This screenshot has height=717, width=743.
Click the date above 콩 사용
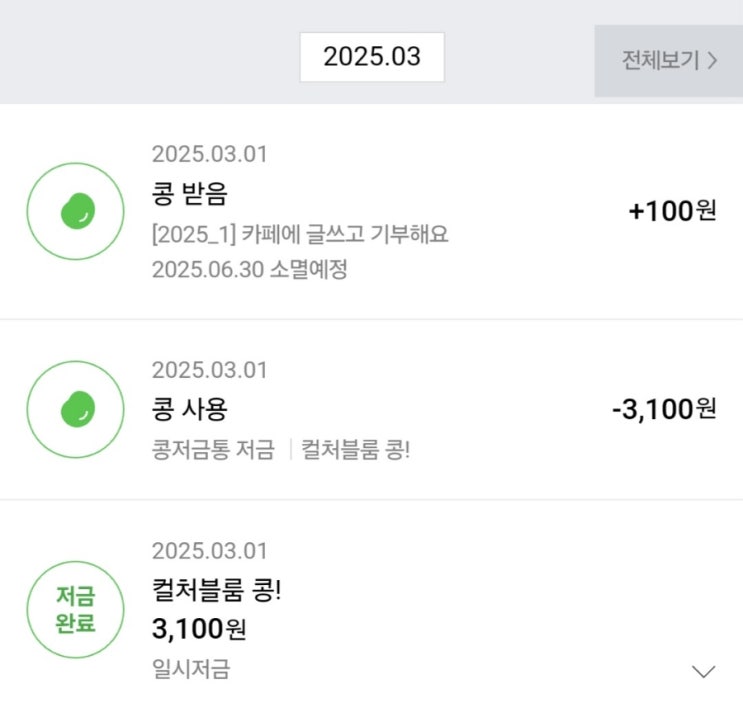(x=210, y=370)
